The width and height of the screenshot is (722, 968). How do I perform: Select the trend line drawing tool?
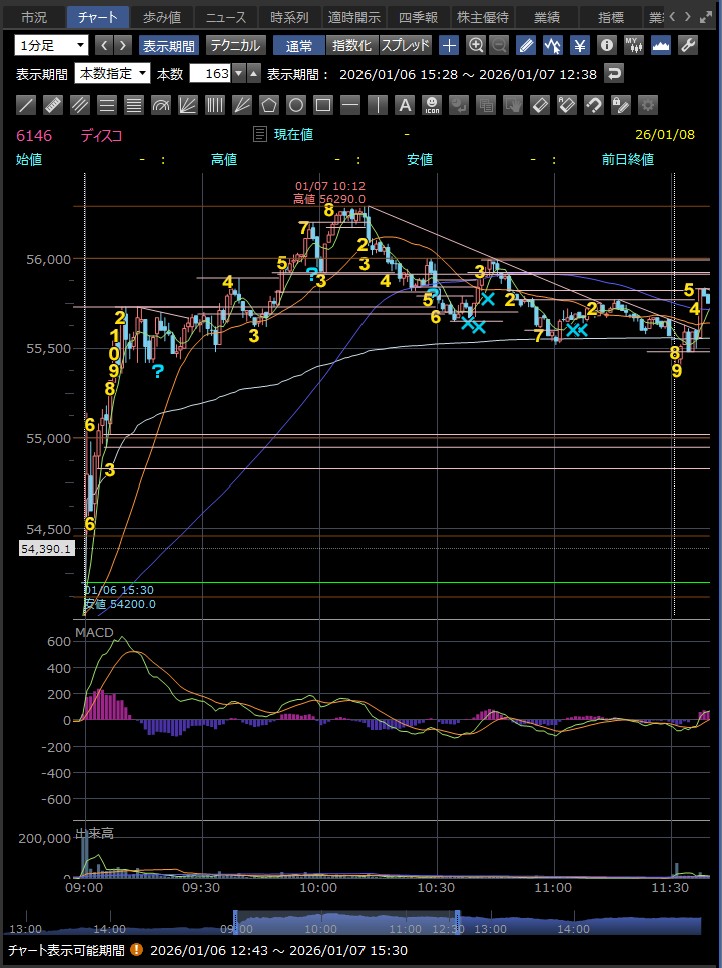(26, 105)
